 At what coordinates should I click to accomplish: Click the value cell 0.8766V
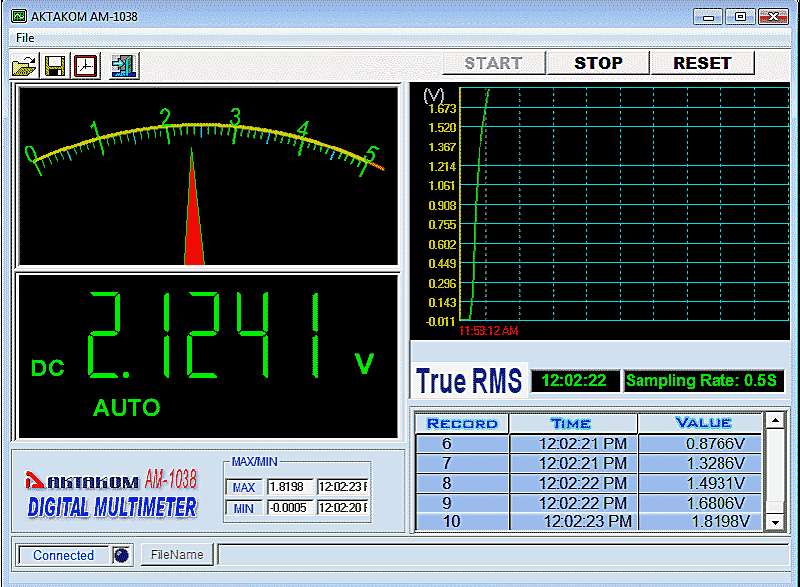point(701,444)
